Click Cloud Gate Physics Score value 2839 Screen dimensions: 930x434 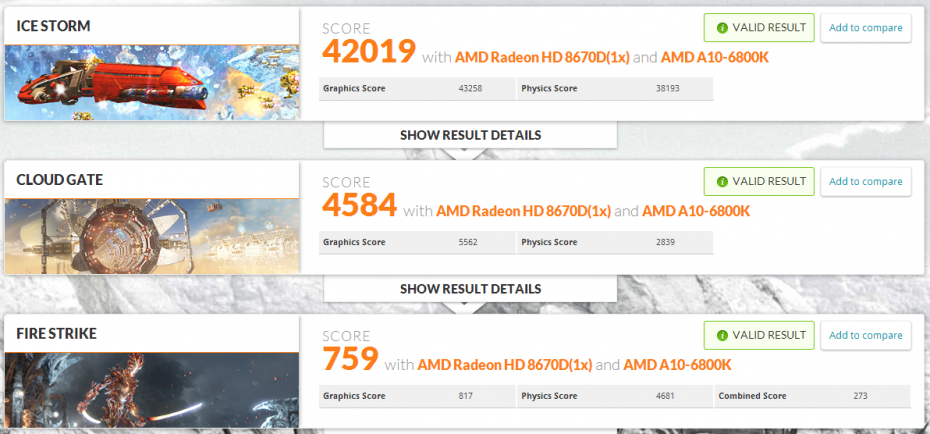(x=666, y=242)
